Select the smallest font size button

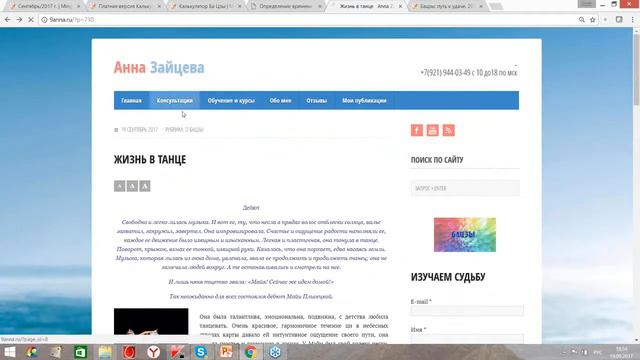pyautogui.click(x=119, y=186)
